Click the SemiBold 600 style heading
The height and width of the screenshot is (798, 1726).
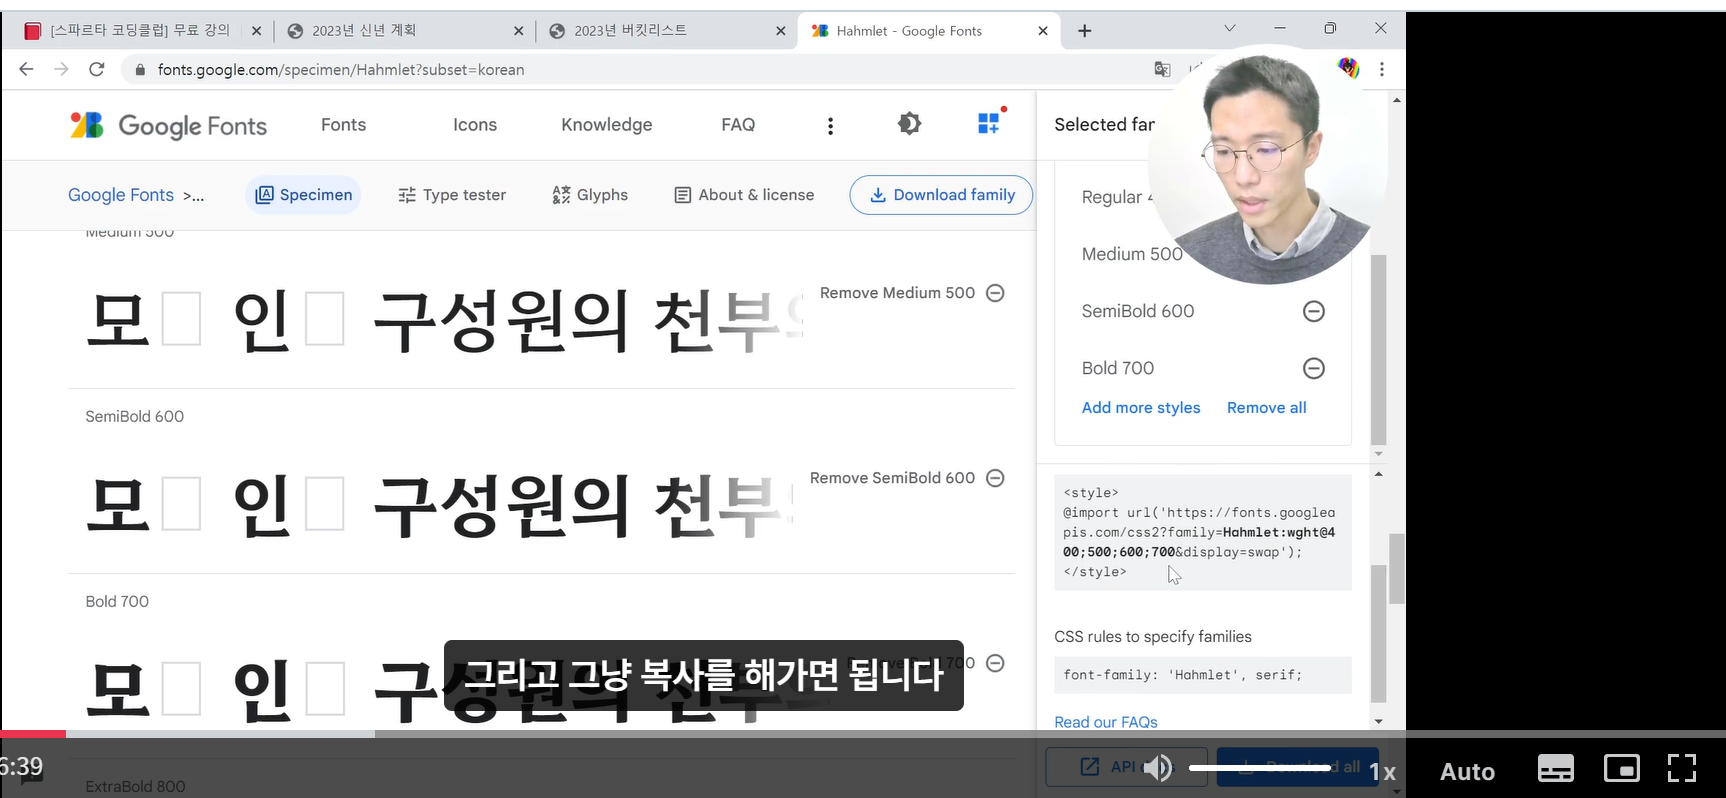click(x=134, y=416)
